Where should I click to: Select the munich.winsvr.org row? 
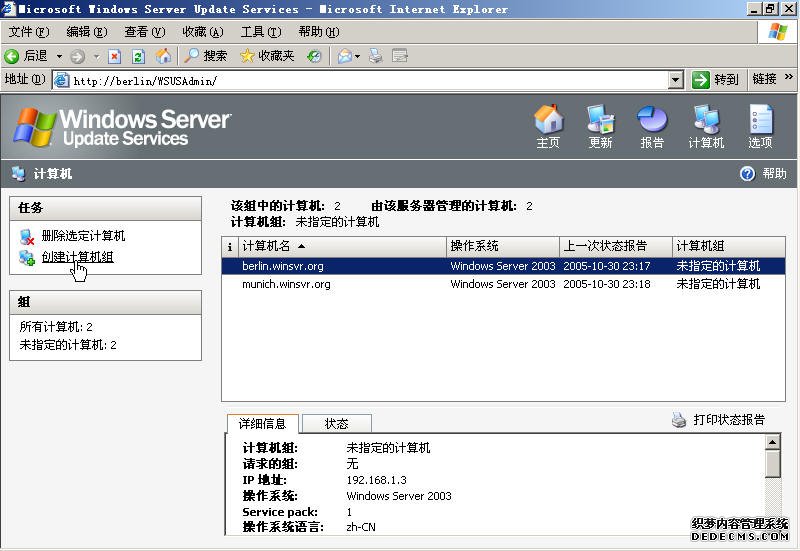[x=503, y=284]
